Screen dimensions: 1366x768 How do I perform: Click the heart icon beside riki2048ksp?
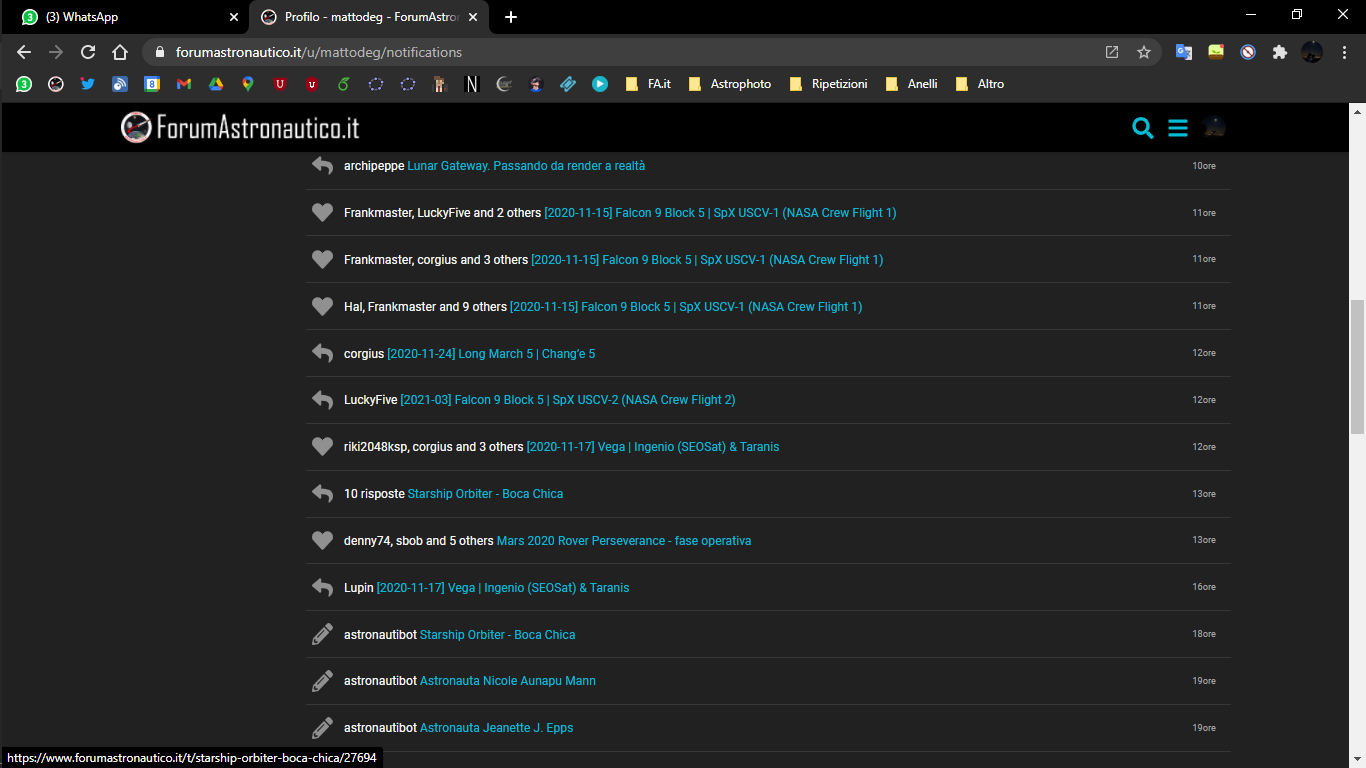pyautogui.click(x=322, y=446)
